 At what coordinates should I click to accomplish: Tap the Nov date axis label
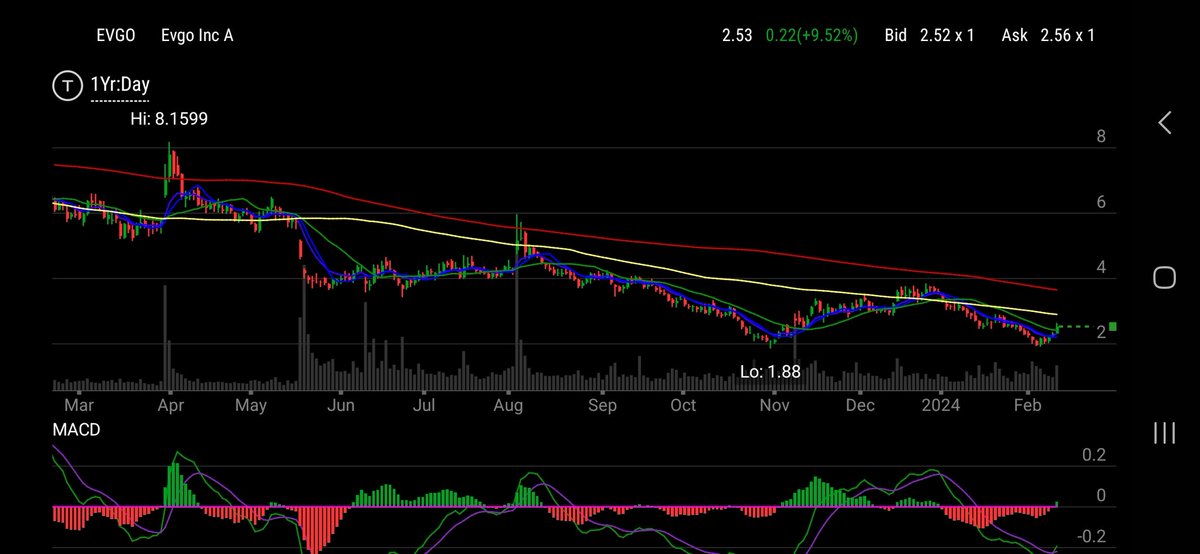tap(774, 405)
